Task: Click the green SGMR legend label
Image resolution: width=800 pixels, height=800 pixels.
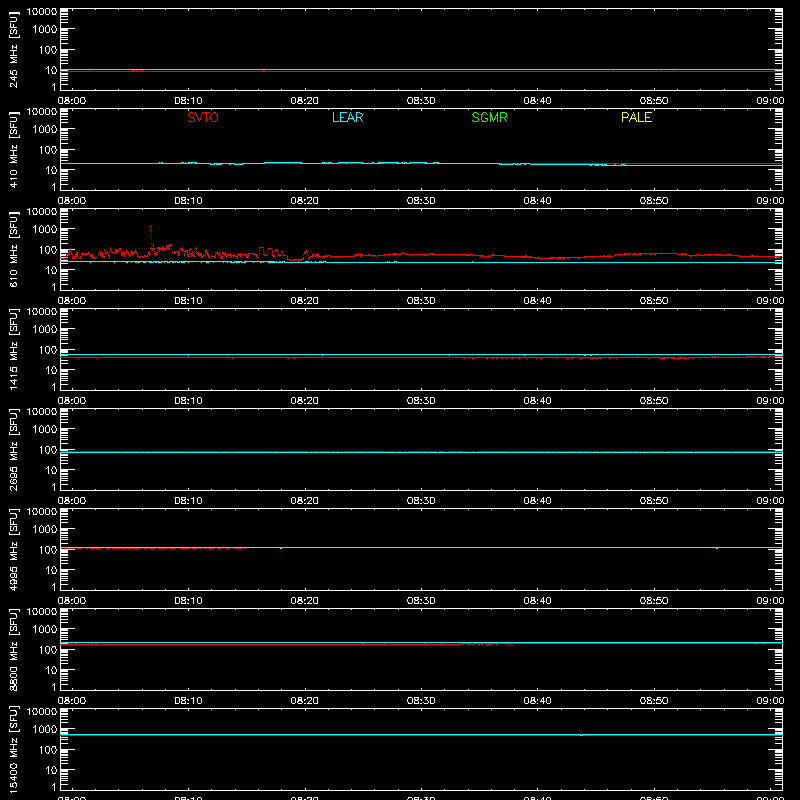Action: pos(489,117)
